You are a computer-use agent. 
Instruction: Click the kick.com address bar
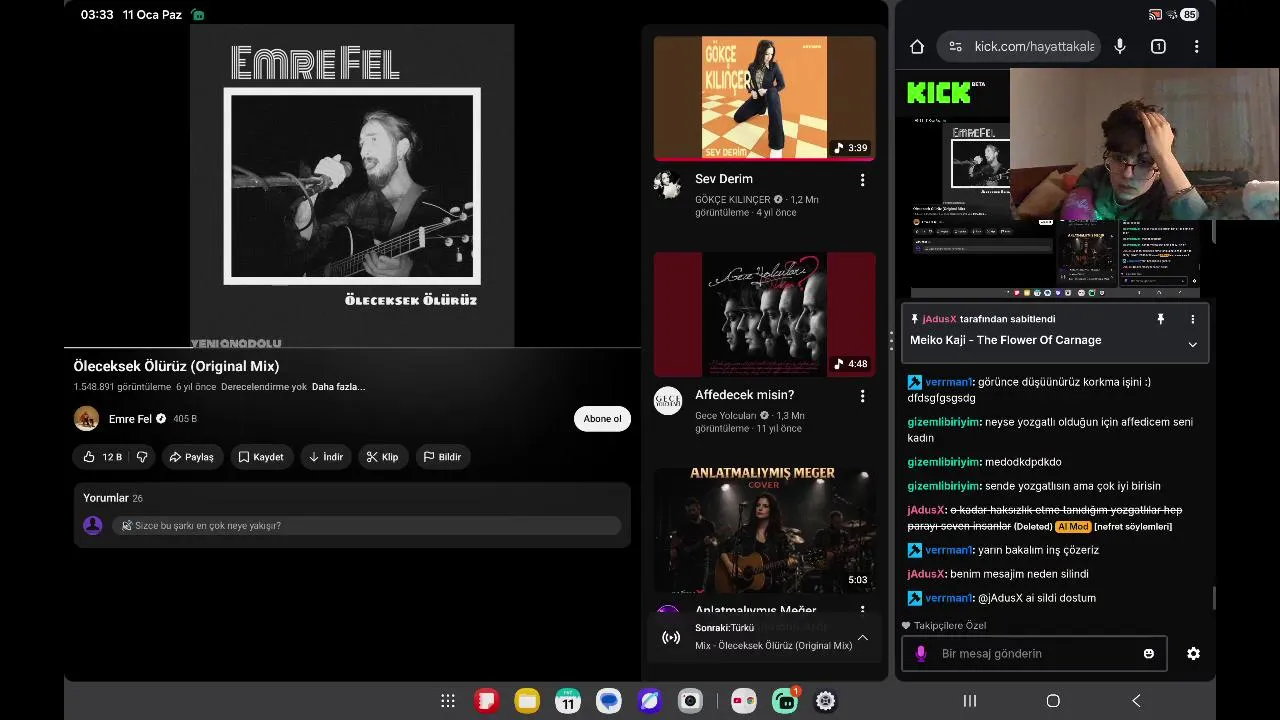1034,46
